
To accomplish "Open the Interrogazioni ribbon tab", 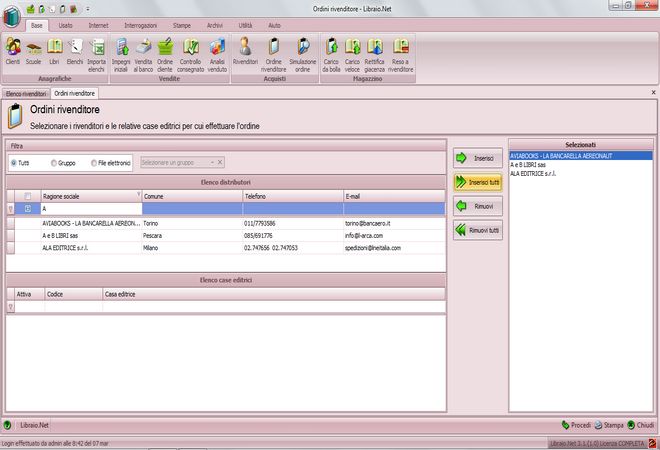I will [x=141, y=26].
